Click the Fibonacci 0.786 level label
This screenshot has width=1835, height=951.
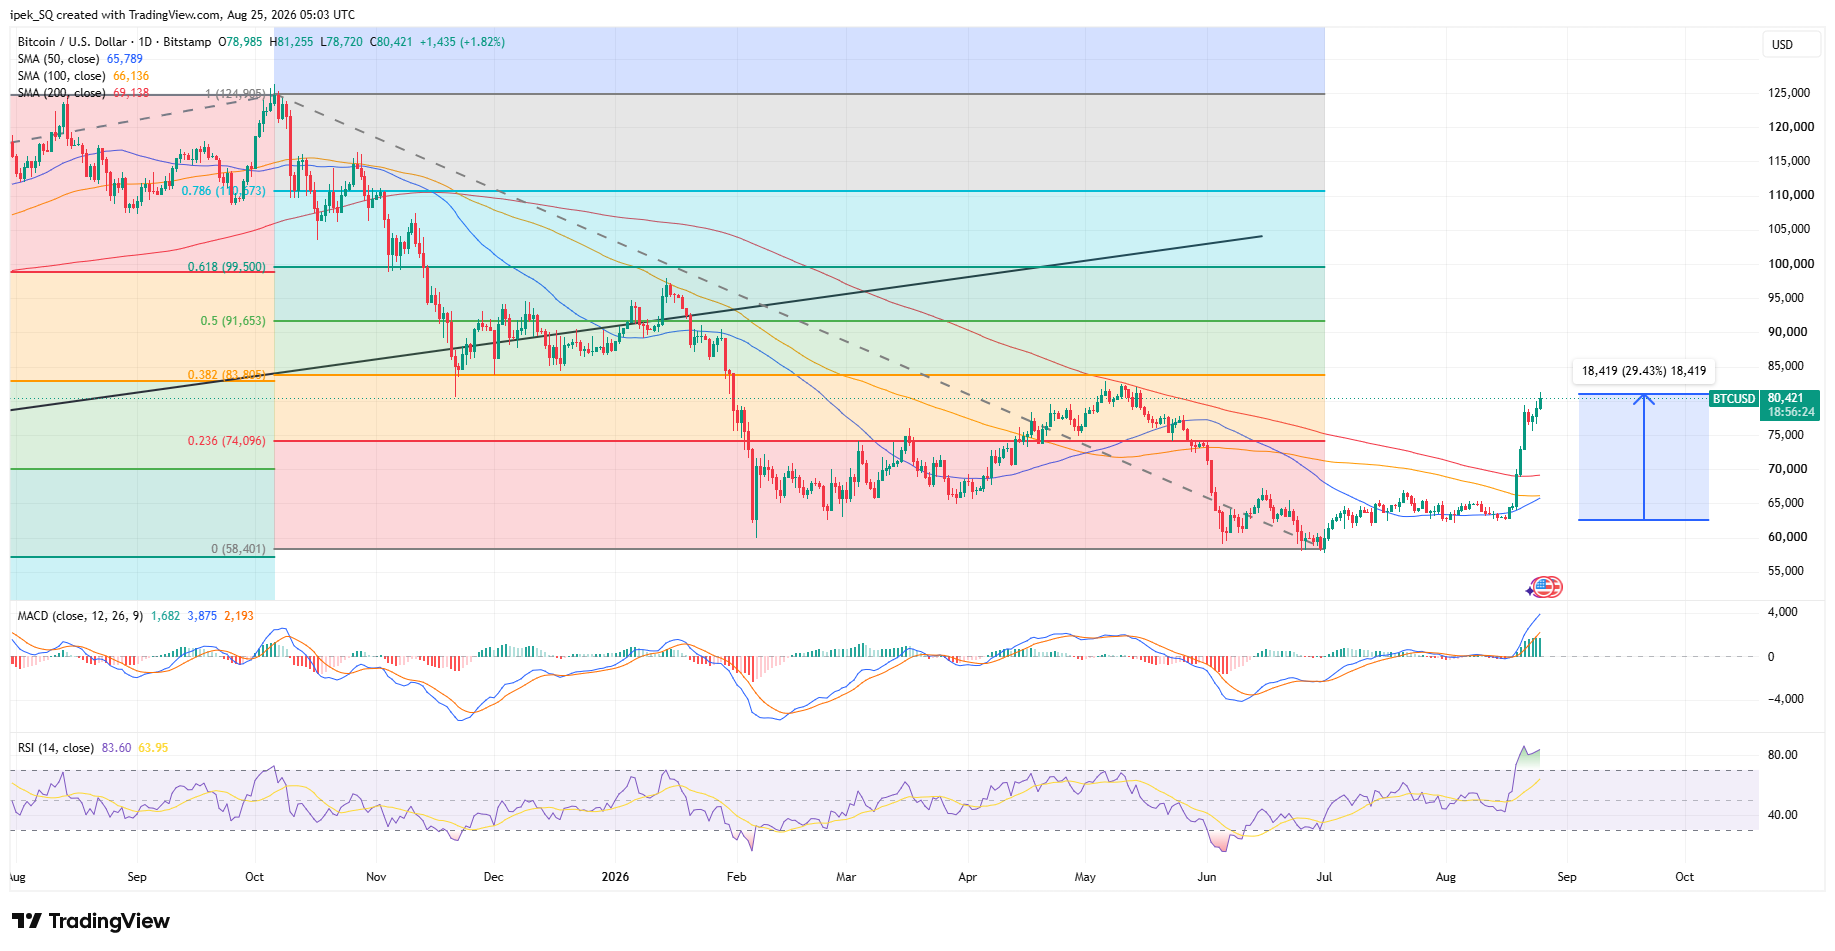point(224,191)
